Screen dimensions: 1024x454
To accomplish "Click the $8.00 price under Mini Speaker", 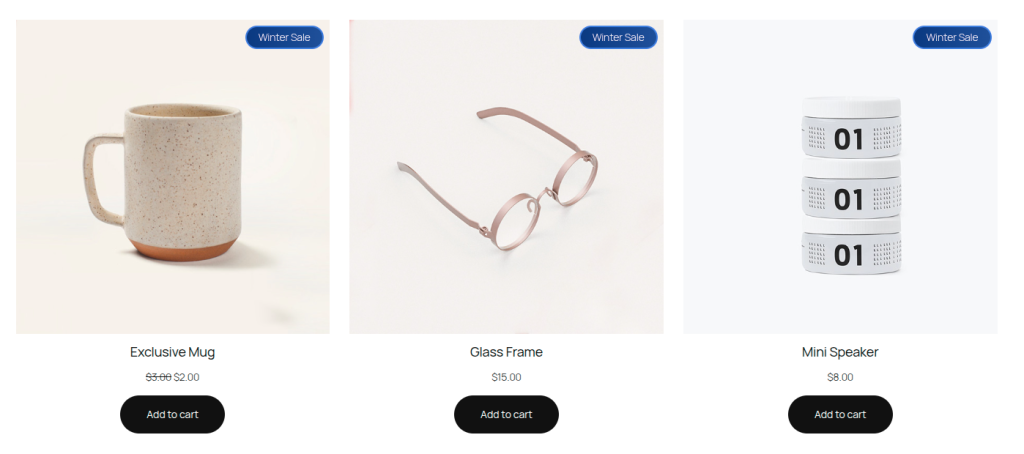I will (x=840, y=377).
